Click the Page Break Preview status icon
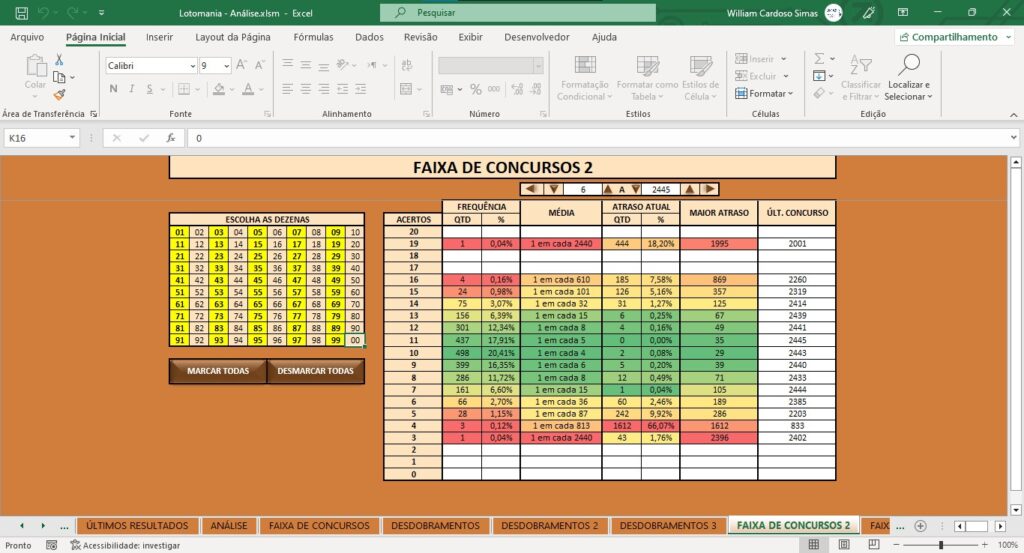The width and height of the screenshot is (1024, 553). pyautogui.click(x=874, y=545)
